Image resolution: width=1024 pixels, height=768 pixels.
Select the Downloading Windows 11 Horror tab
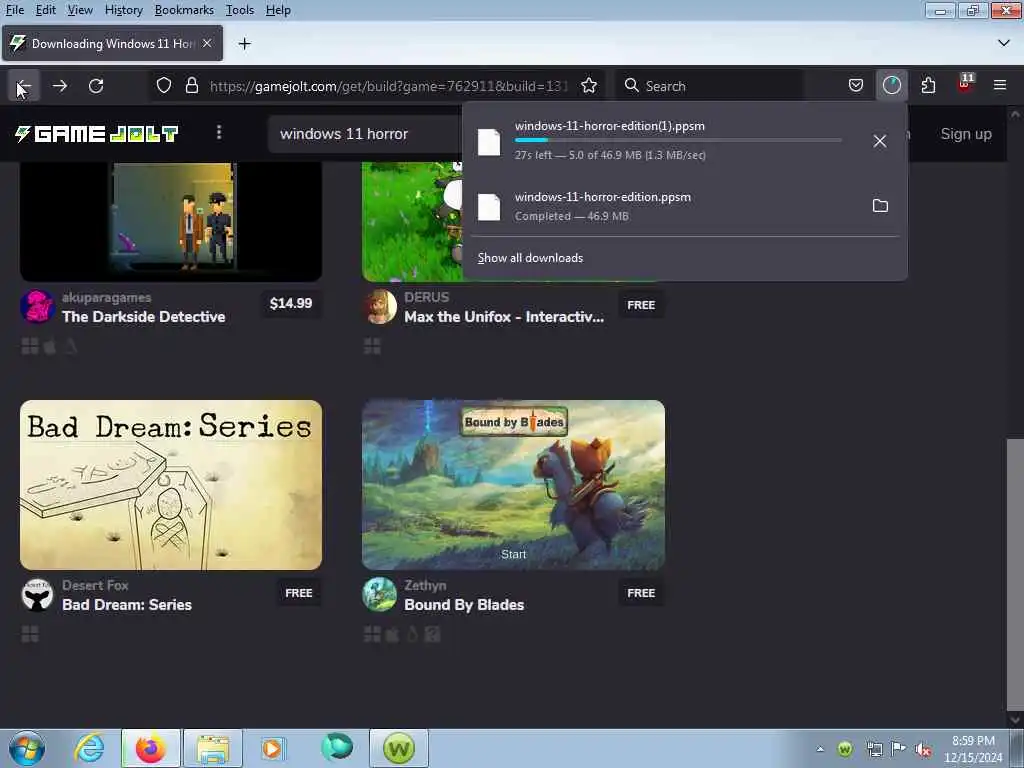pos(112,43)
